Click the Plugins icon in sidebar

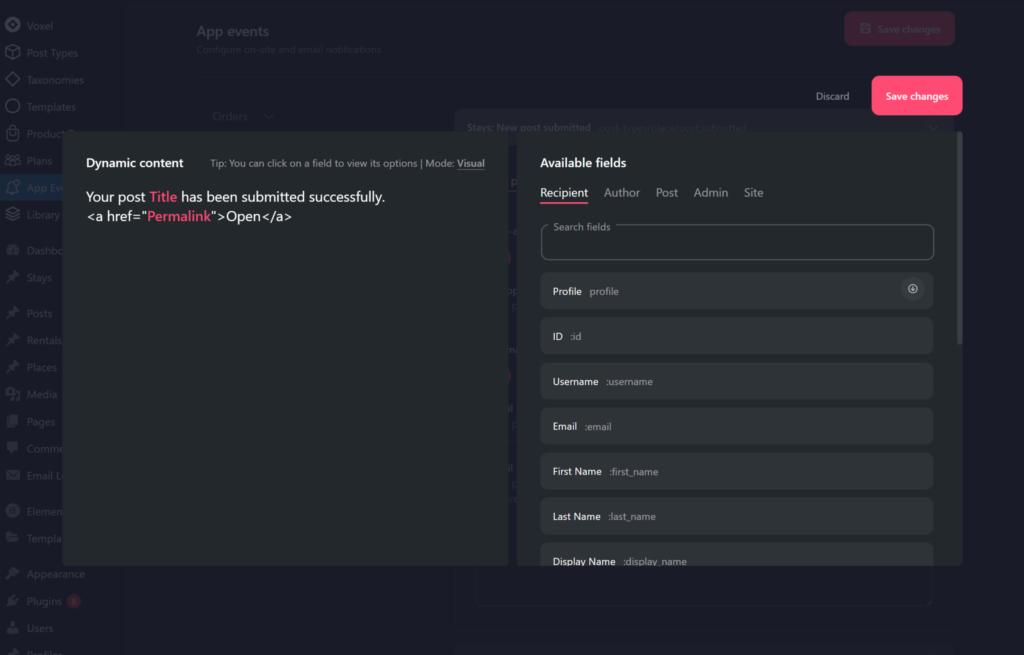point(12,601)
